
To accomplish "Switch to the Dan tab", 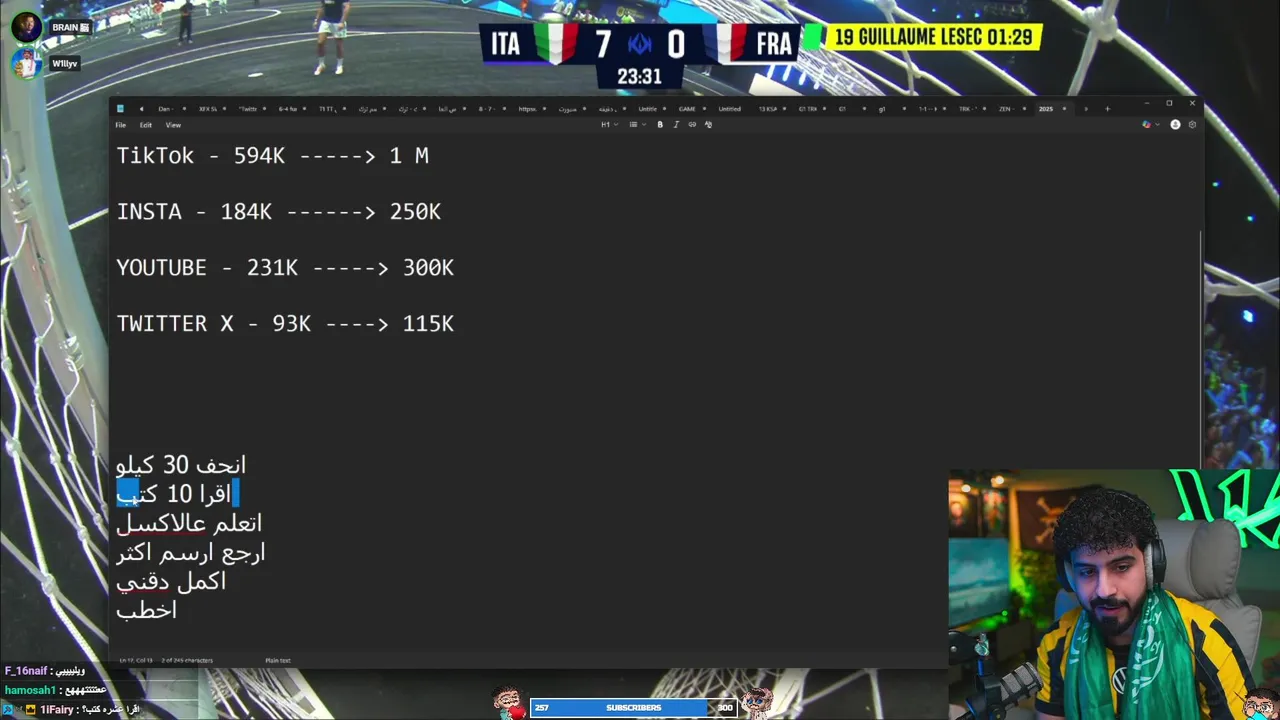I will click(x=164, y=108).
